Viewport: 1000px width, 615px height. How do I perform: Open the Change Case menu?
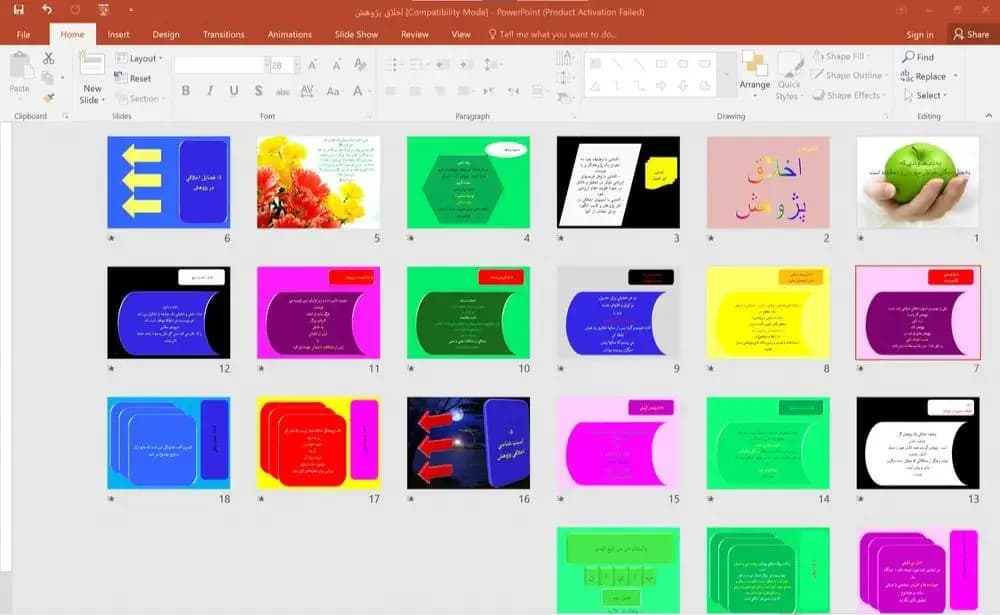[333, 91]
